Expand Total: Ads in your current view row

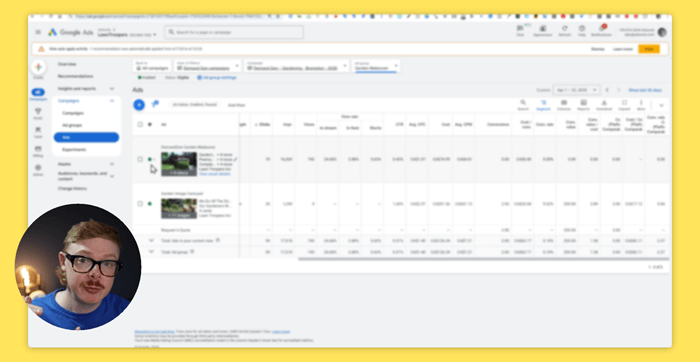click(x=151, y=240)
